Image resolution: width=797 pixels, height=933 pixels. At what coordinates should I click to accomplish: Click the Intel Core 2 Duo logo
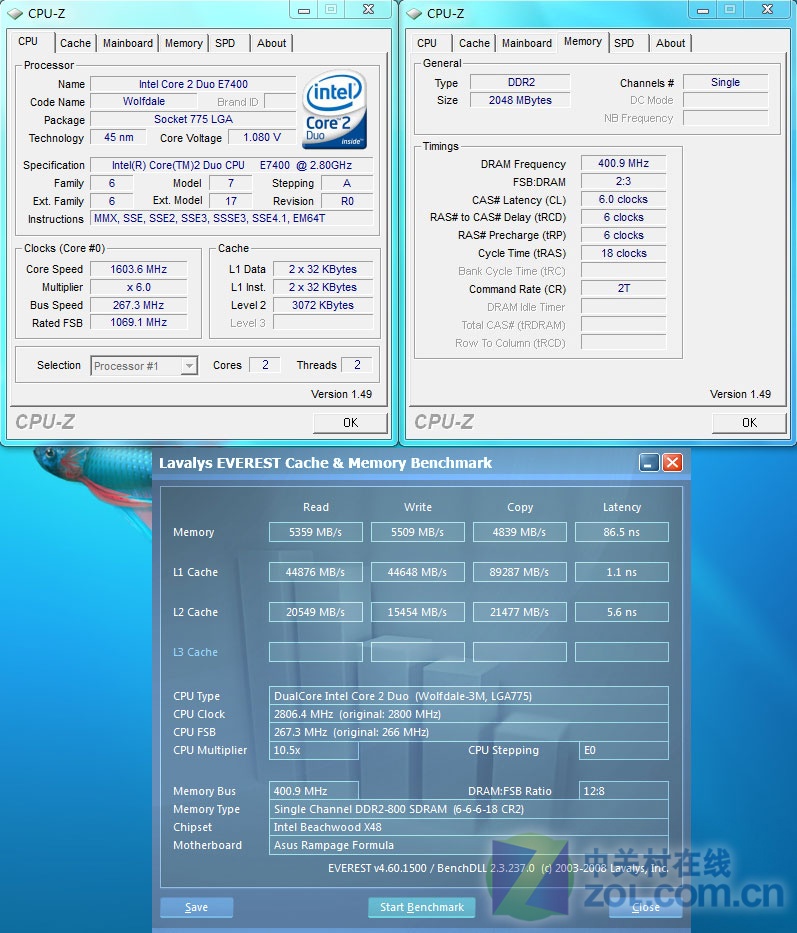click(x=335, y=109)
